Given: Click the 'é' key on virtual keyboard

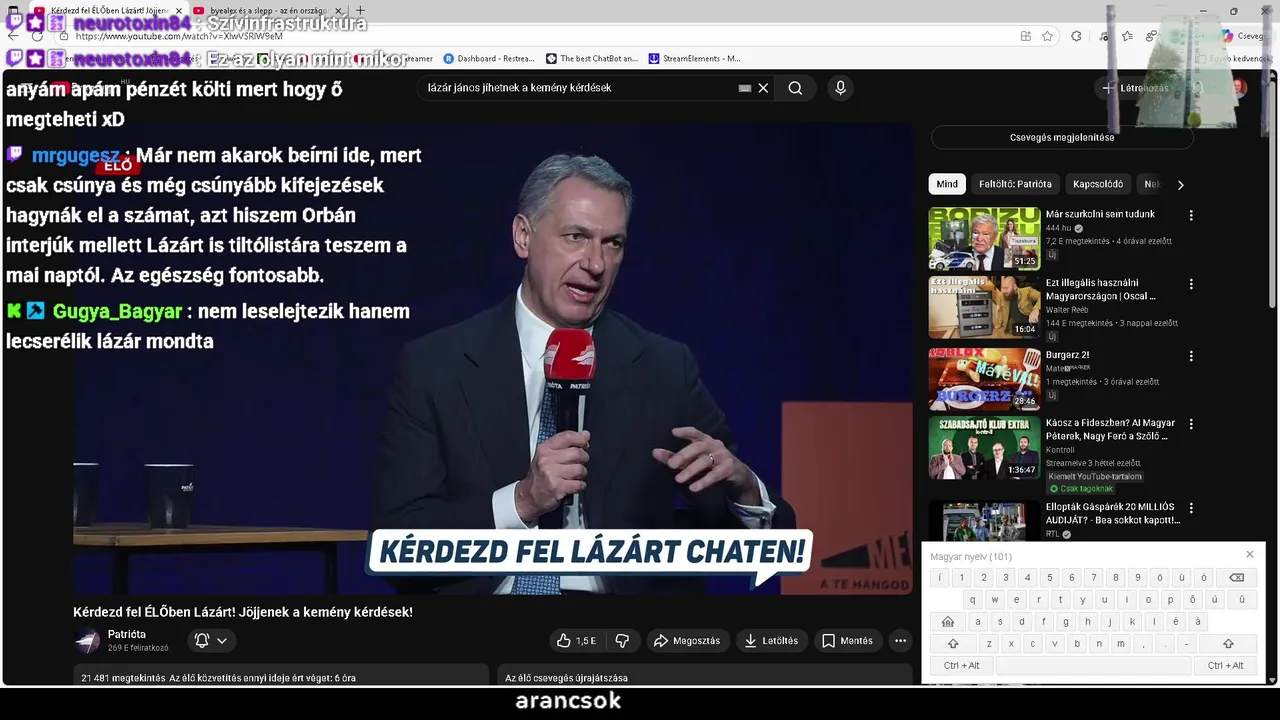Looking at the screenshot, I should 1176,622.
